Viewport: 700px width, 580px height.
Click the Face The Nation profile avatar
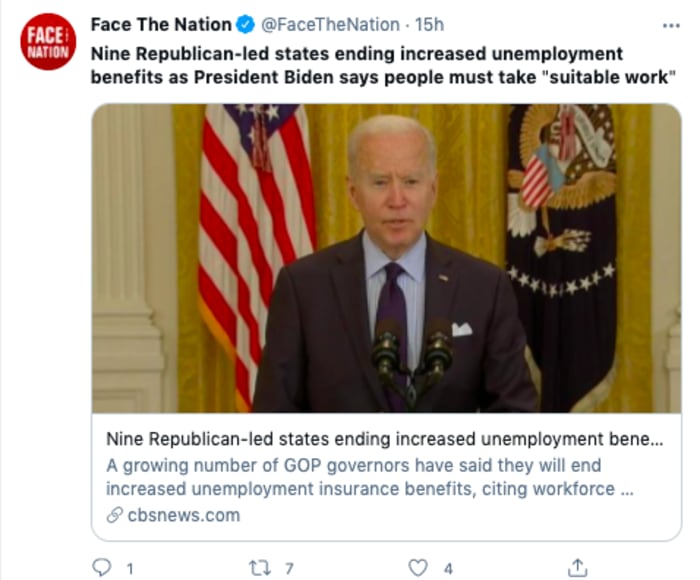48,42
